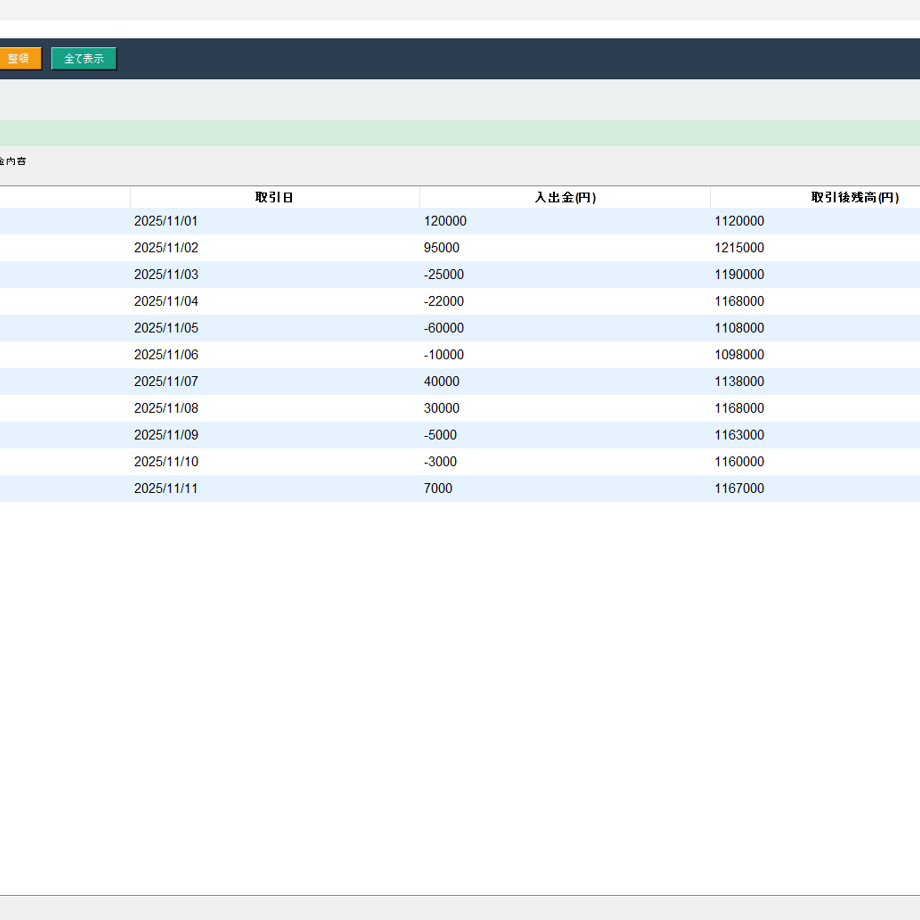Click the amount 95000
The width and height of the screenshot is (920, 920).
[442, 248]
